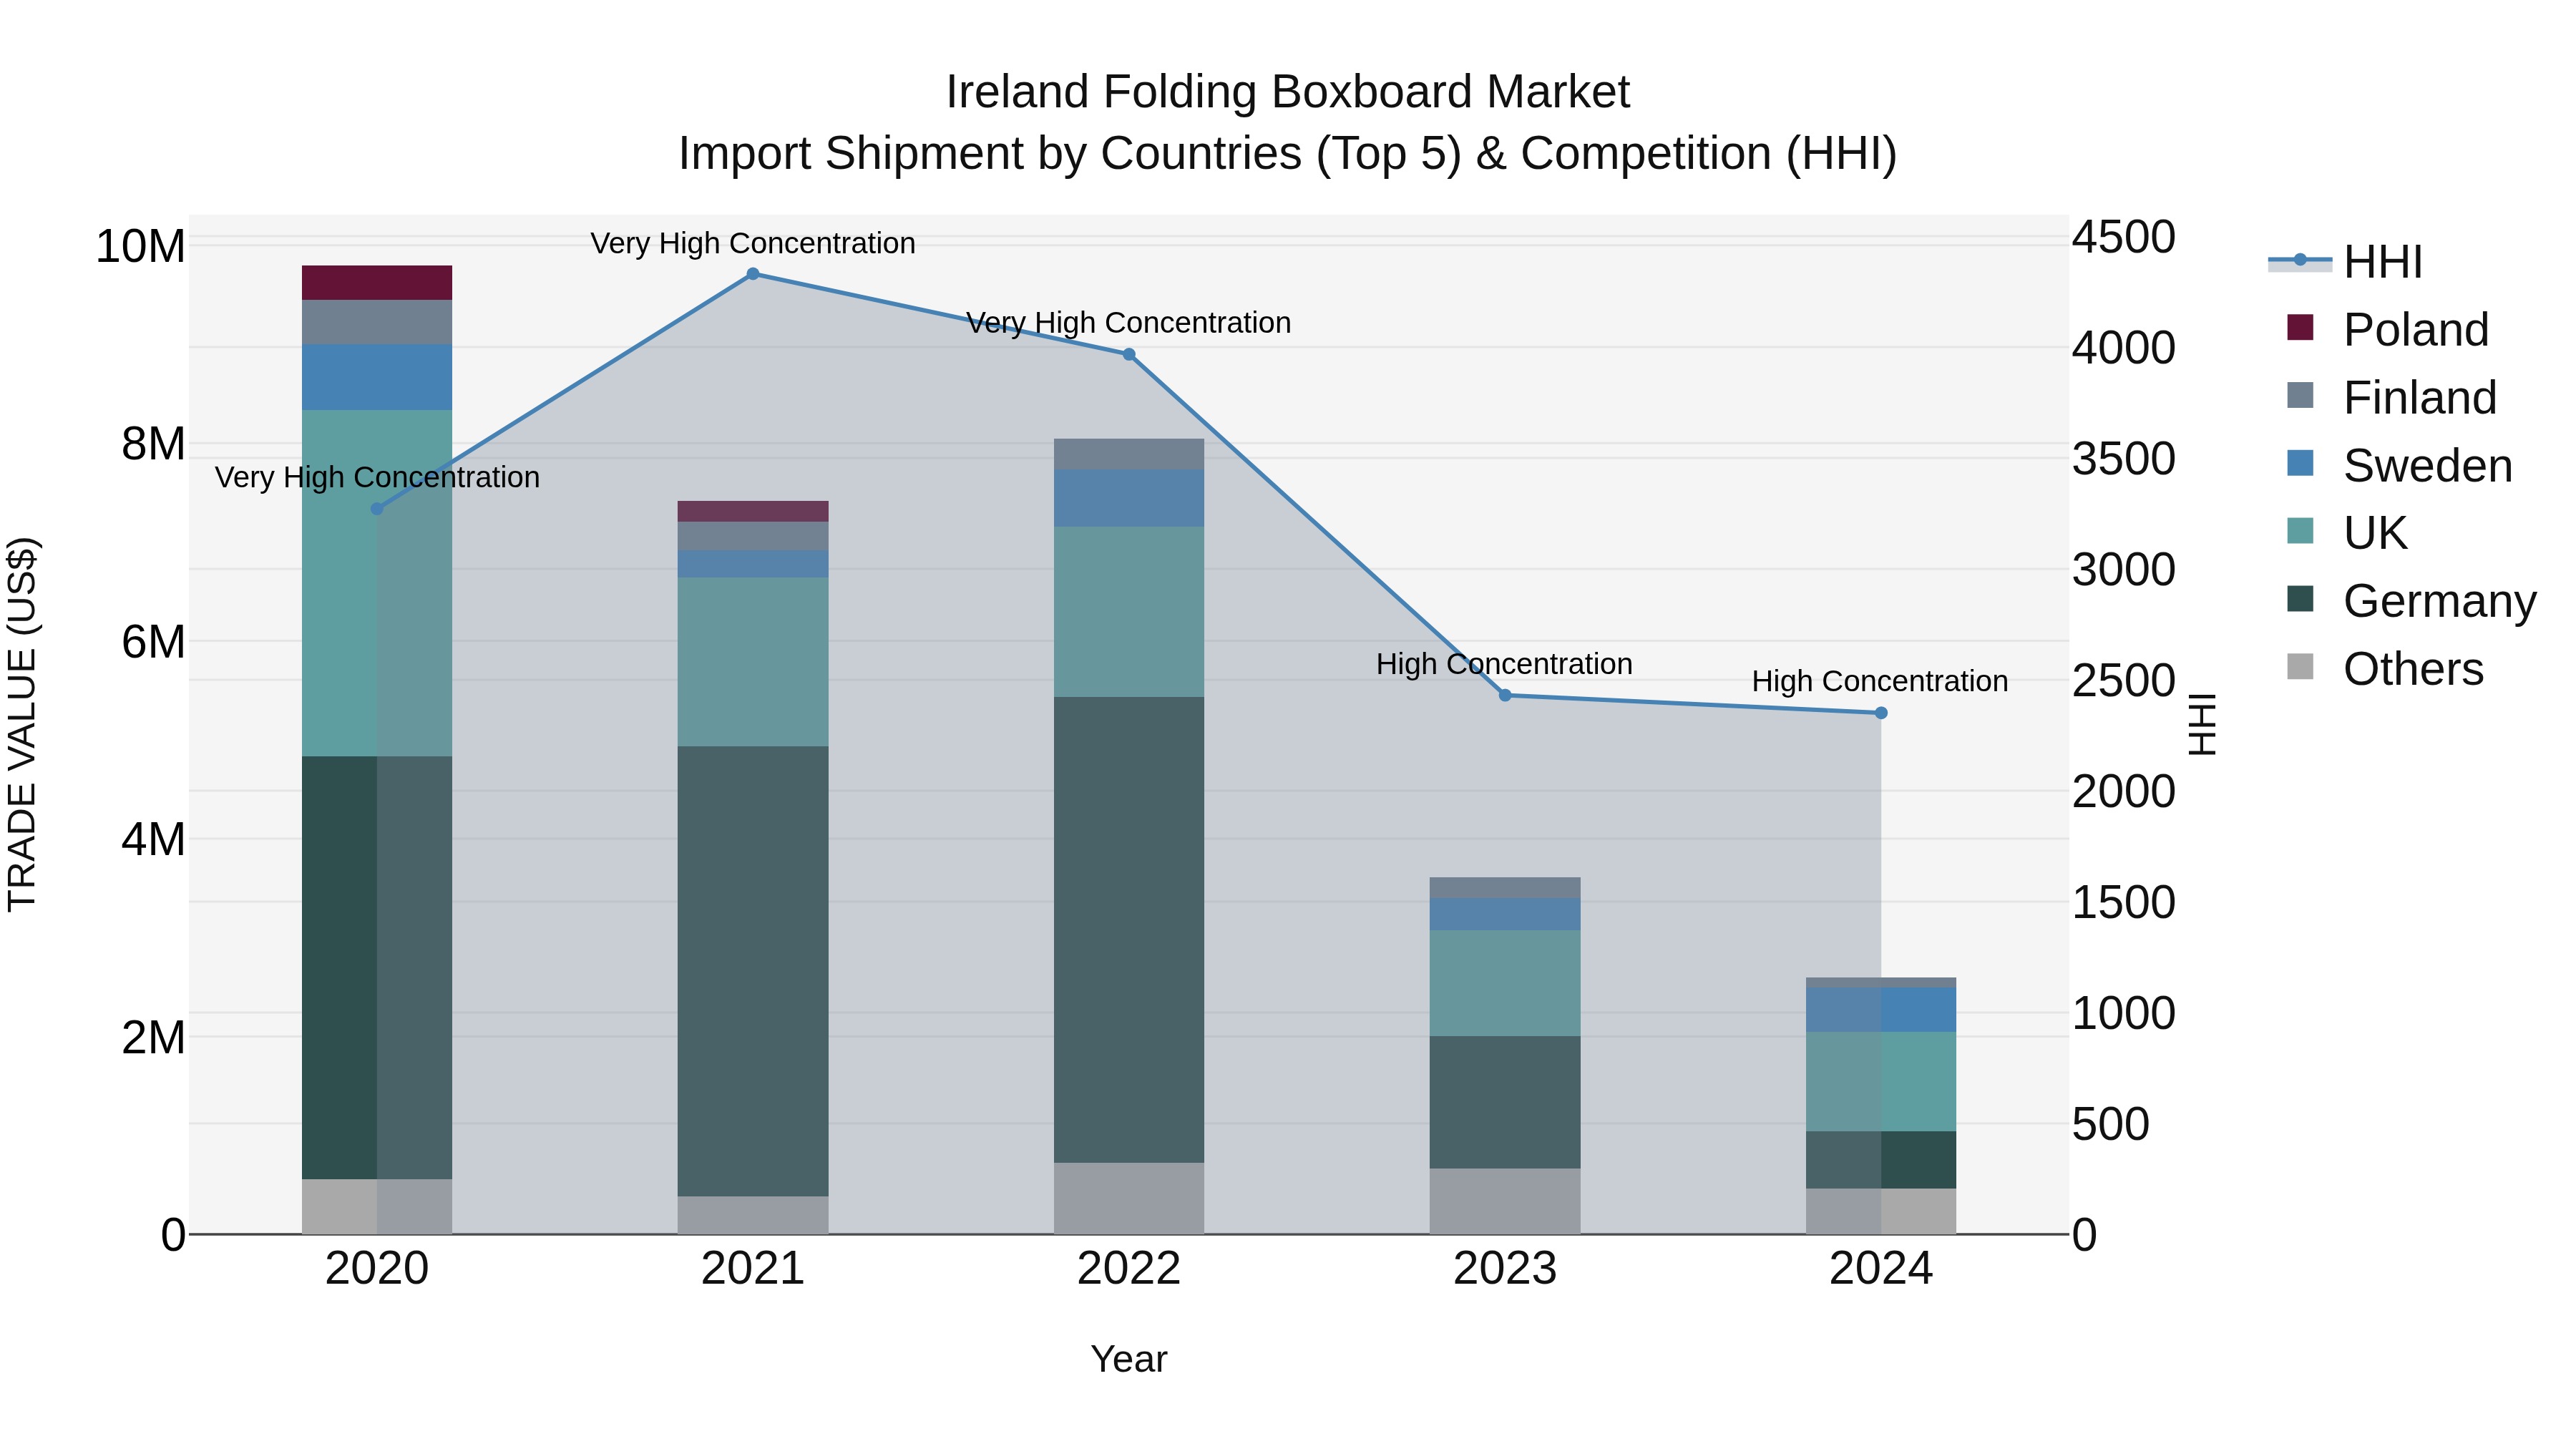The image size is (2576, 1449).
Task: Toggle the Finland legend entry
Action: 2392,397
